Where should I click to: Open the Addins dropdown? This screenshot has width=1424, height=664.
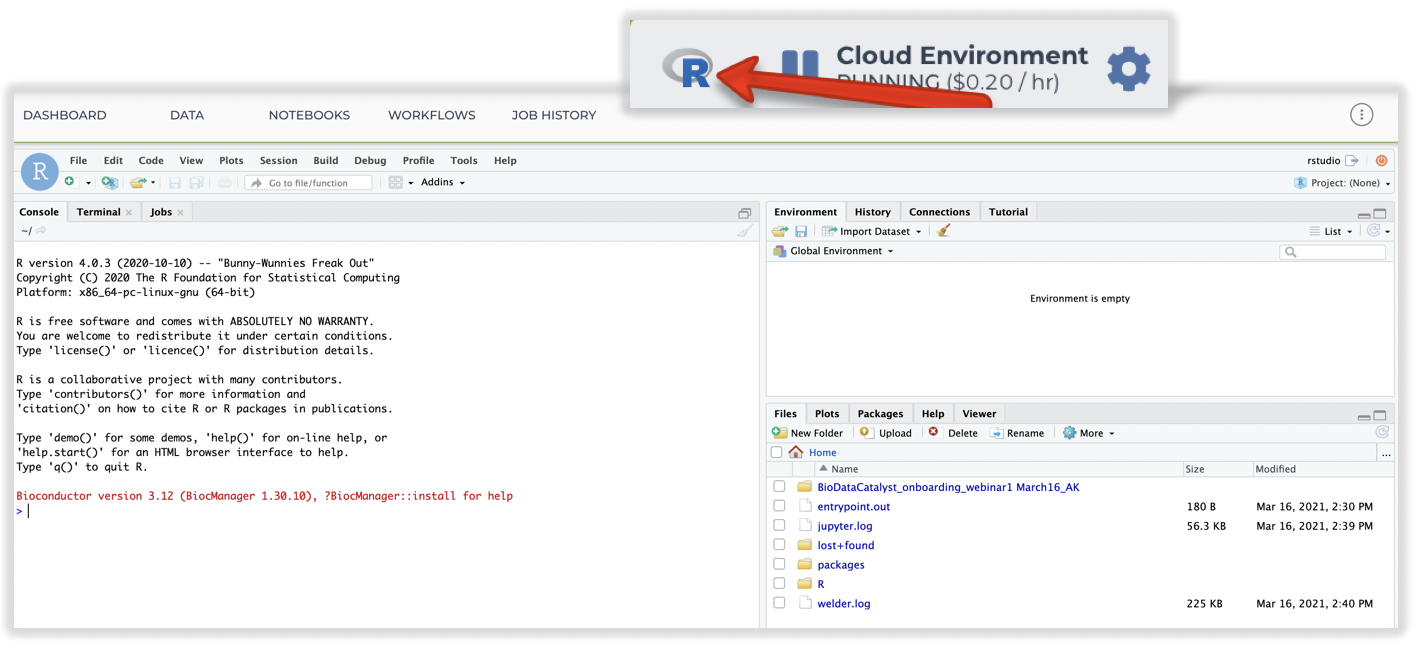pyautogui.click(x=443, y=182)
